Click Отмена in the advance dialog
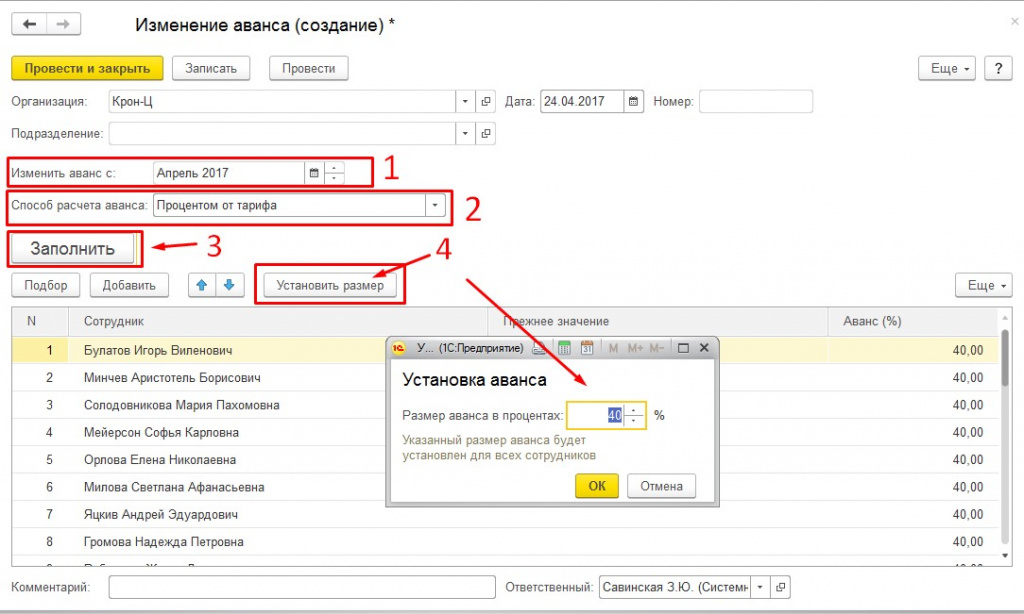1024x614 pixels. pyautogui.click(x=661, y=486)
